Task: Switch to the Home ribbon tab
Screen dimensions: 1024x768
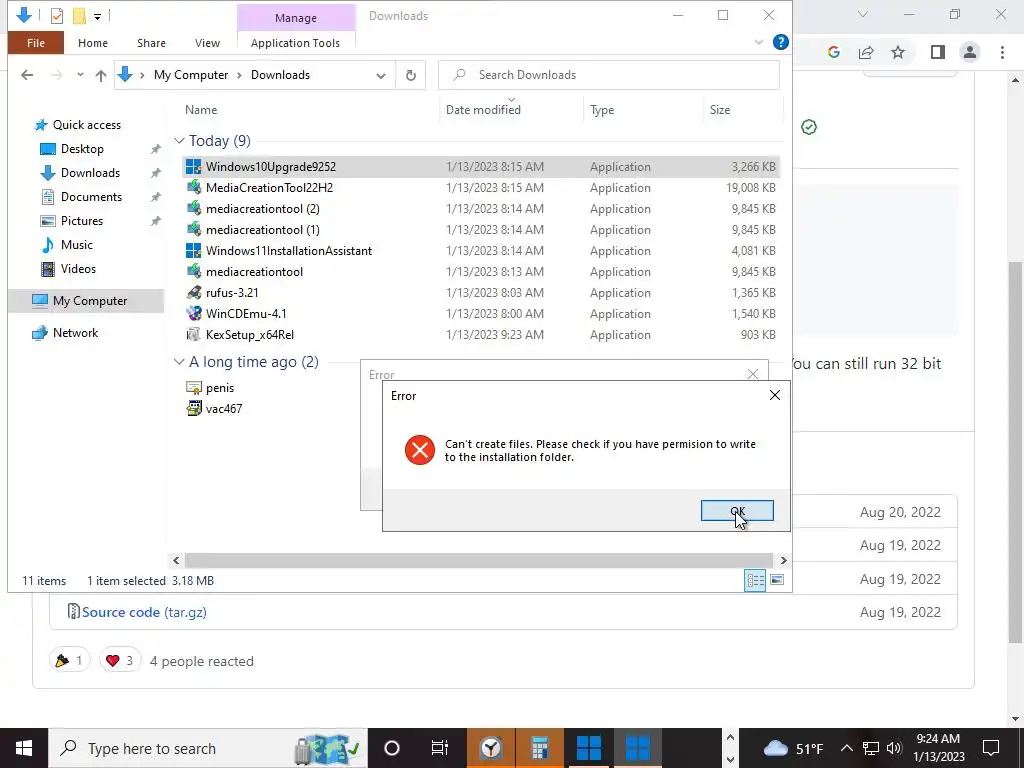Action: (x=93, y=43)
